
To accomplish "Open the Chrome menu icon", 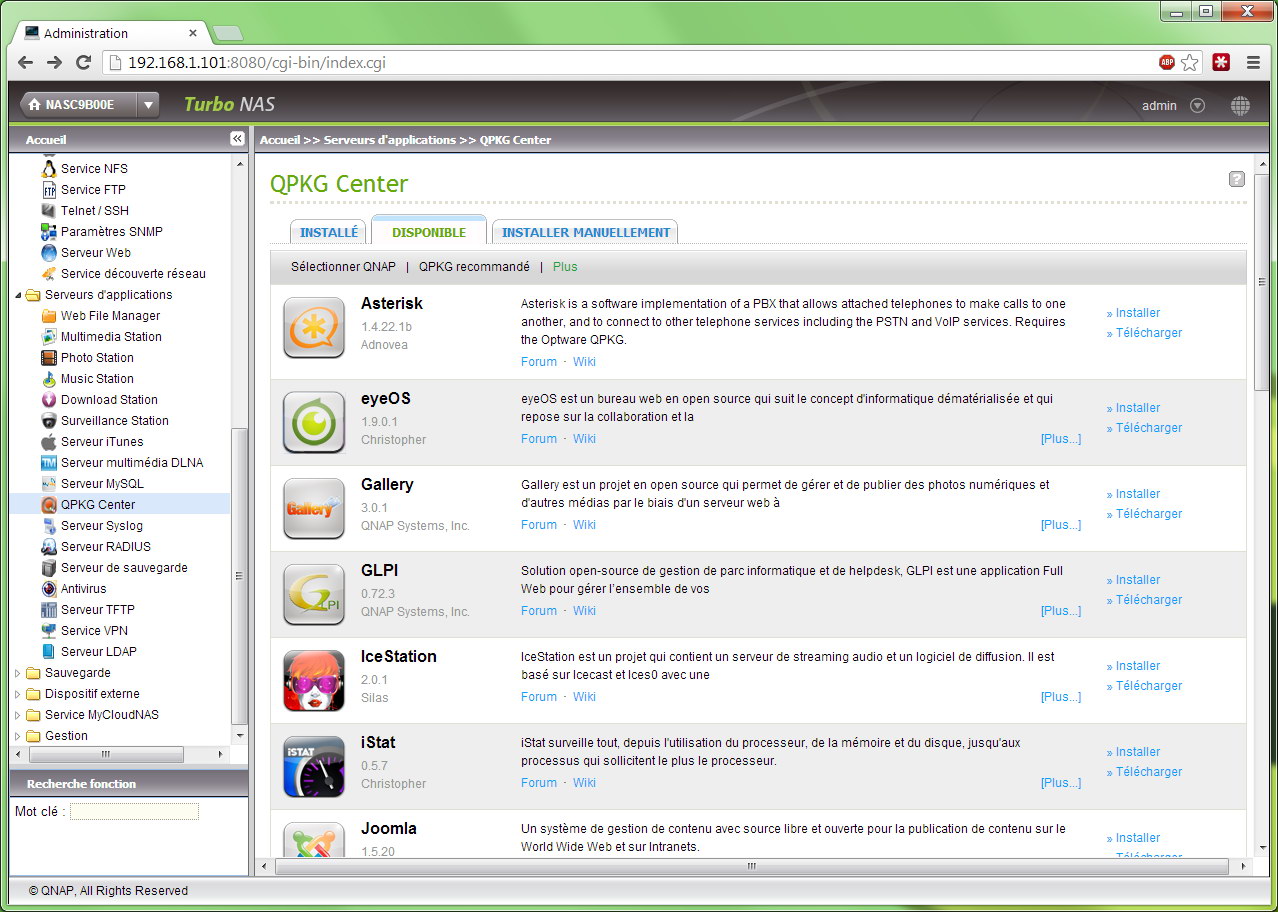I will (1253, 62).
